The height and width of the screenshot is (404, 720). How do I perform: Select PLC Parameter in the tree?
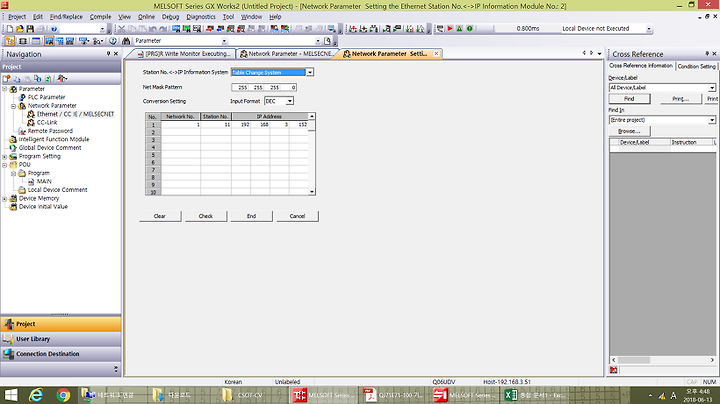[46, 97]
